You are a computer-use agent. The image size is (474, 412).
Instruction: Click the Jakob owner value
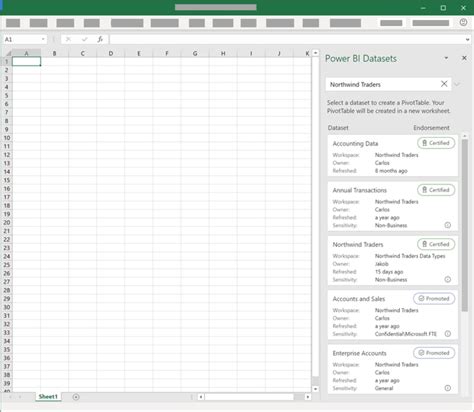click(382, 264)
